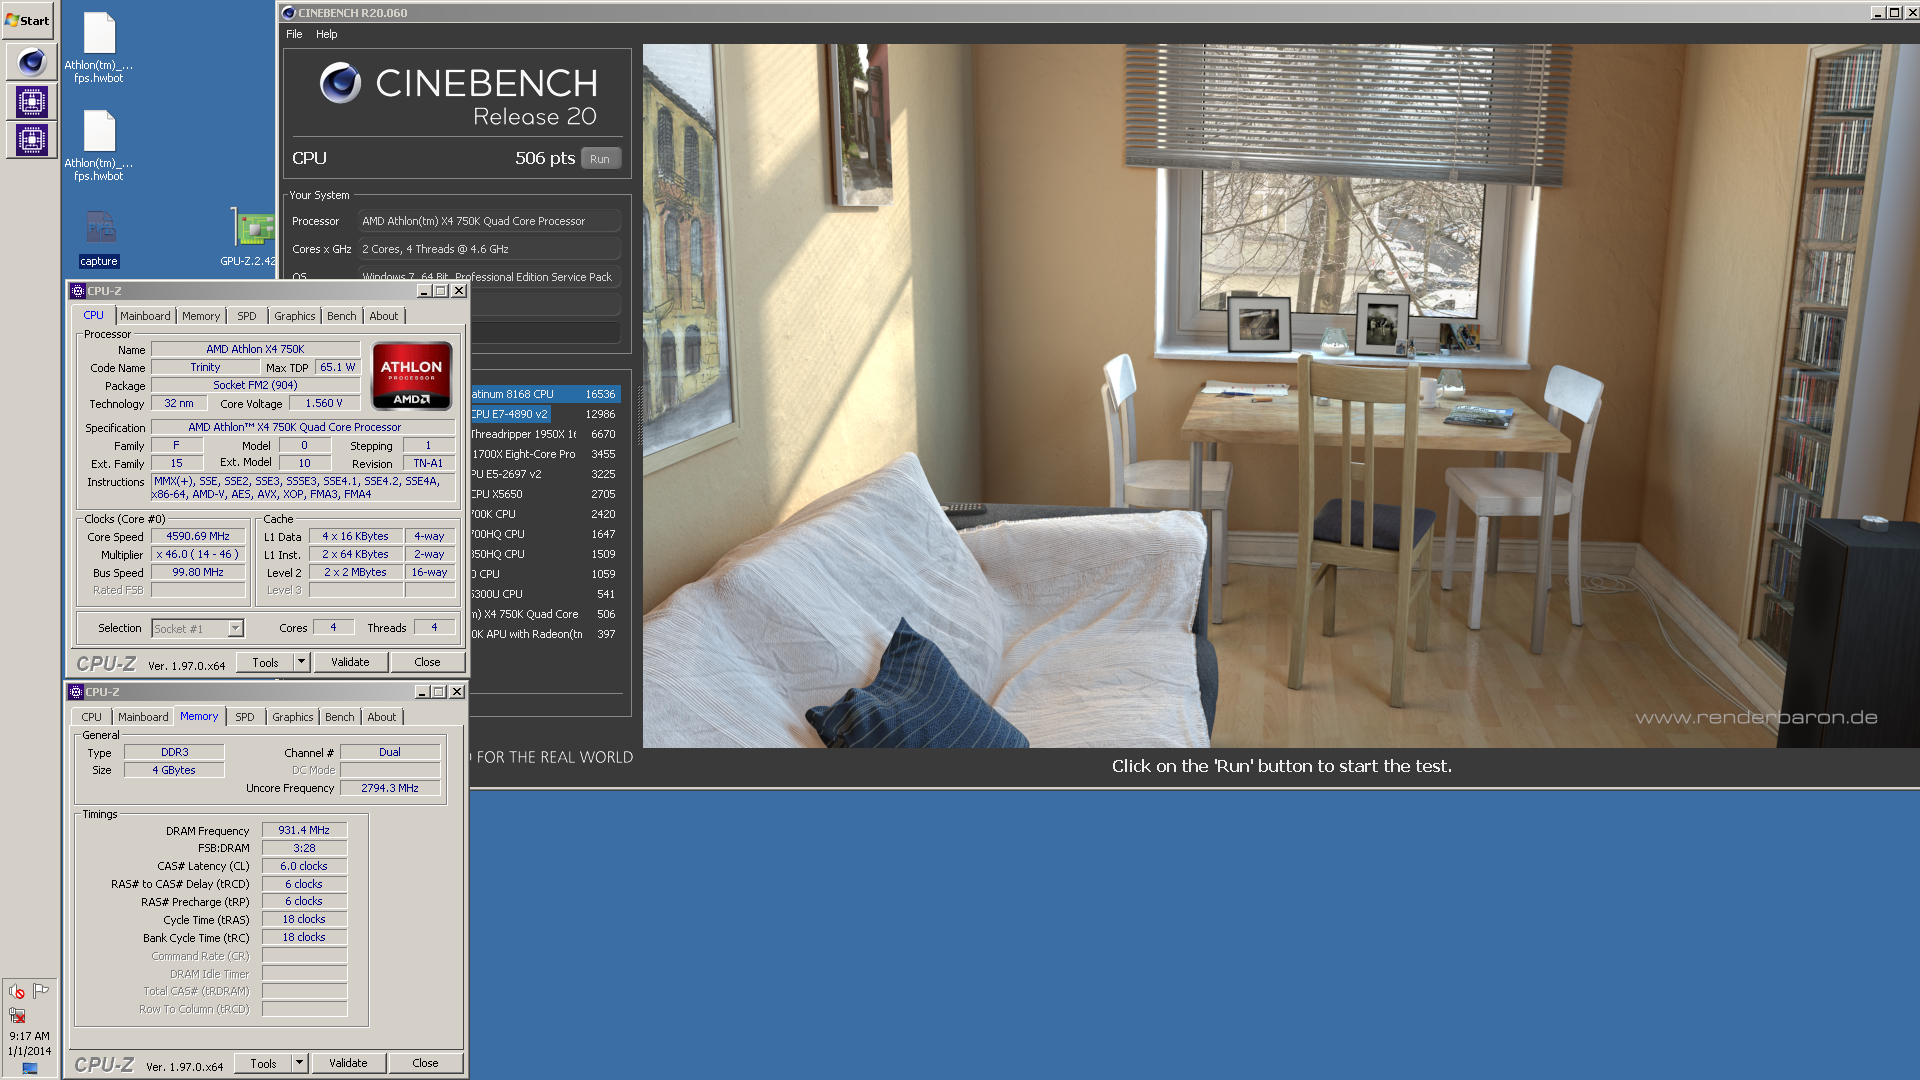The image size is (1920, 1080).
Task: Activate Cinebench from its taskbar icon
Action: coord(31,62)
